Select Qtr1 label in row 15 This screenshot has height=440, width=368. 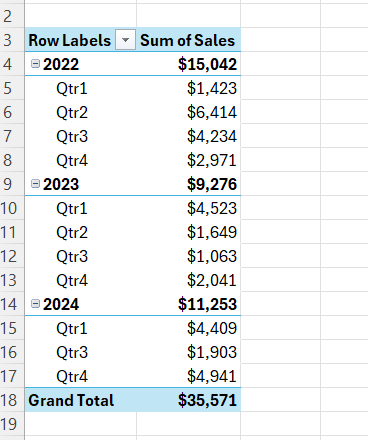coord(72,329)
